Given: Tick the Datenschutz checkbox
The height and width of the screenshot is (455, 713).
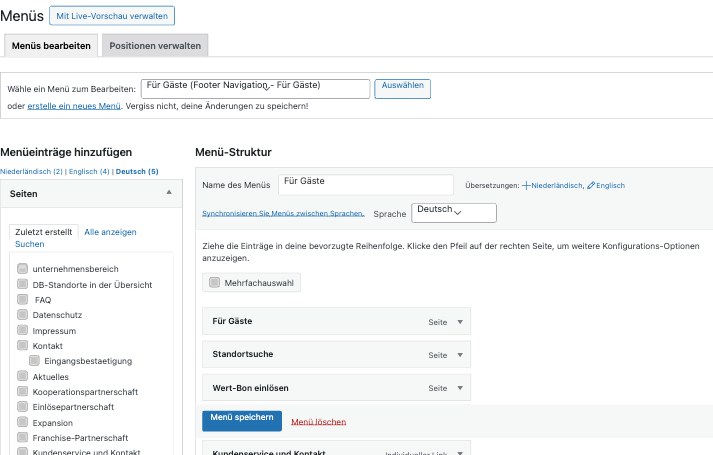Looking at the screenshot, I should pos(22,314).
